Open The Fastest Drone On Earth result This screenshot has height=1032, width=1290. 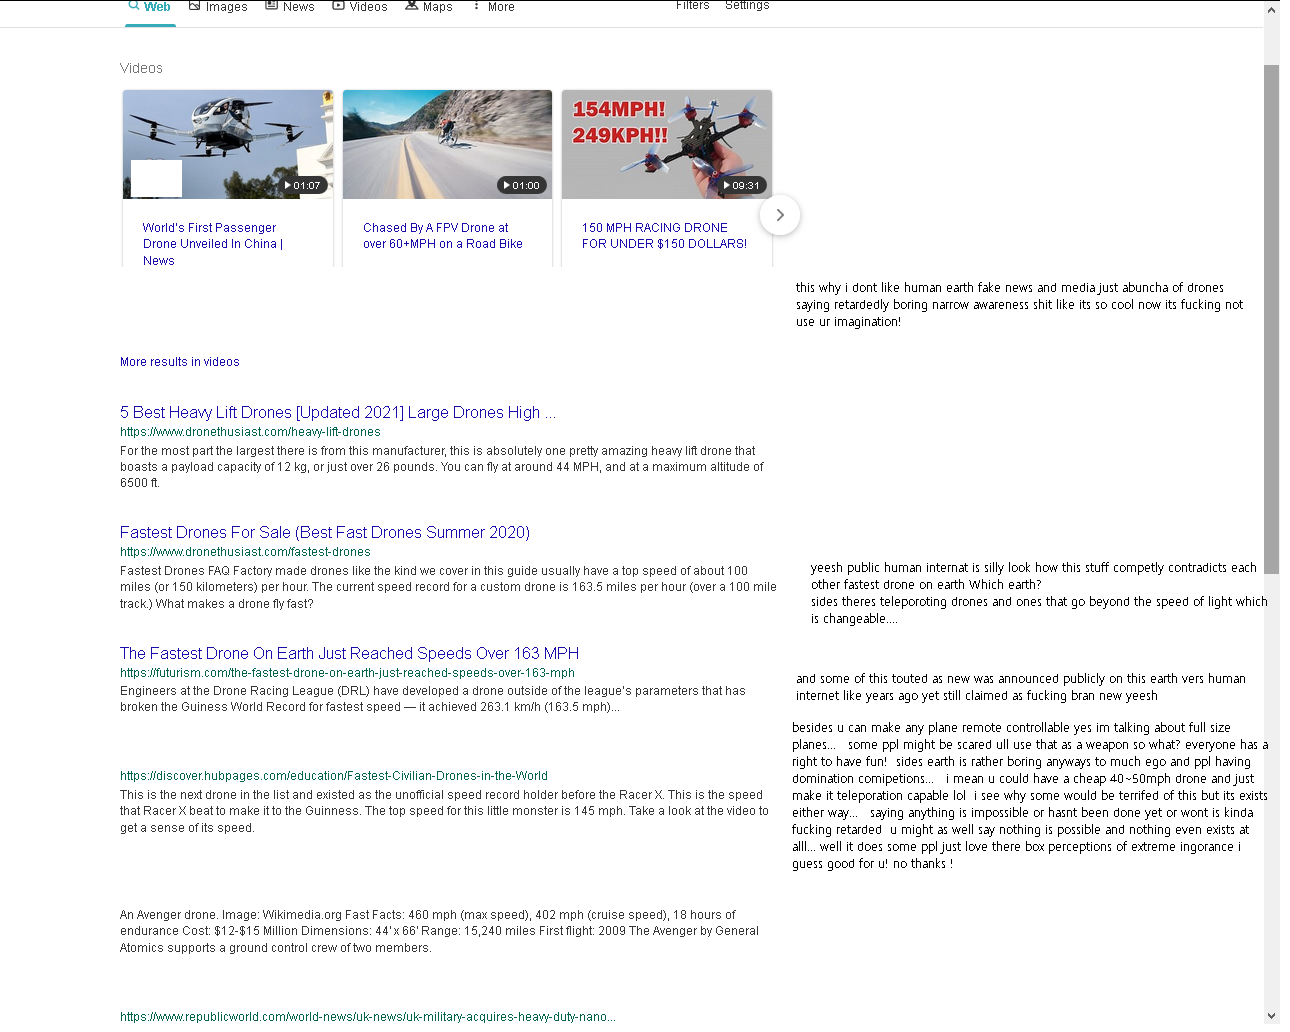tap(349, 653)
